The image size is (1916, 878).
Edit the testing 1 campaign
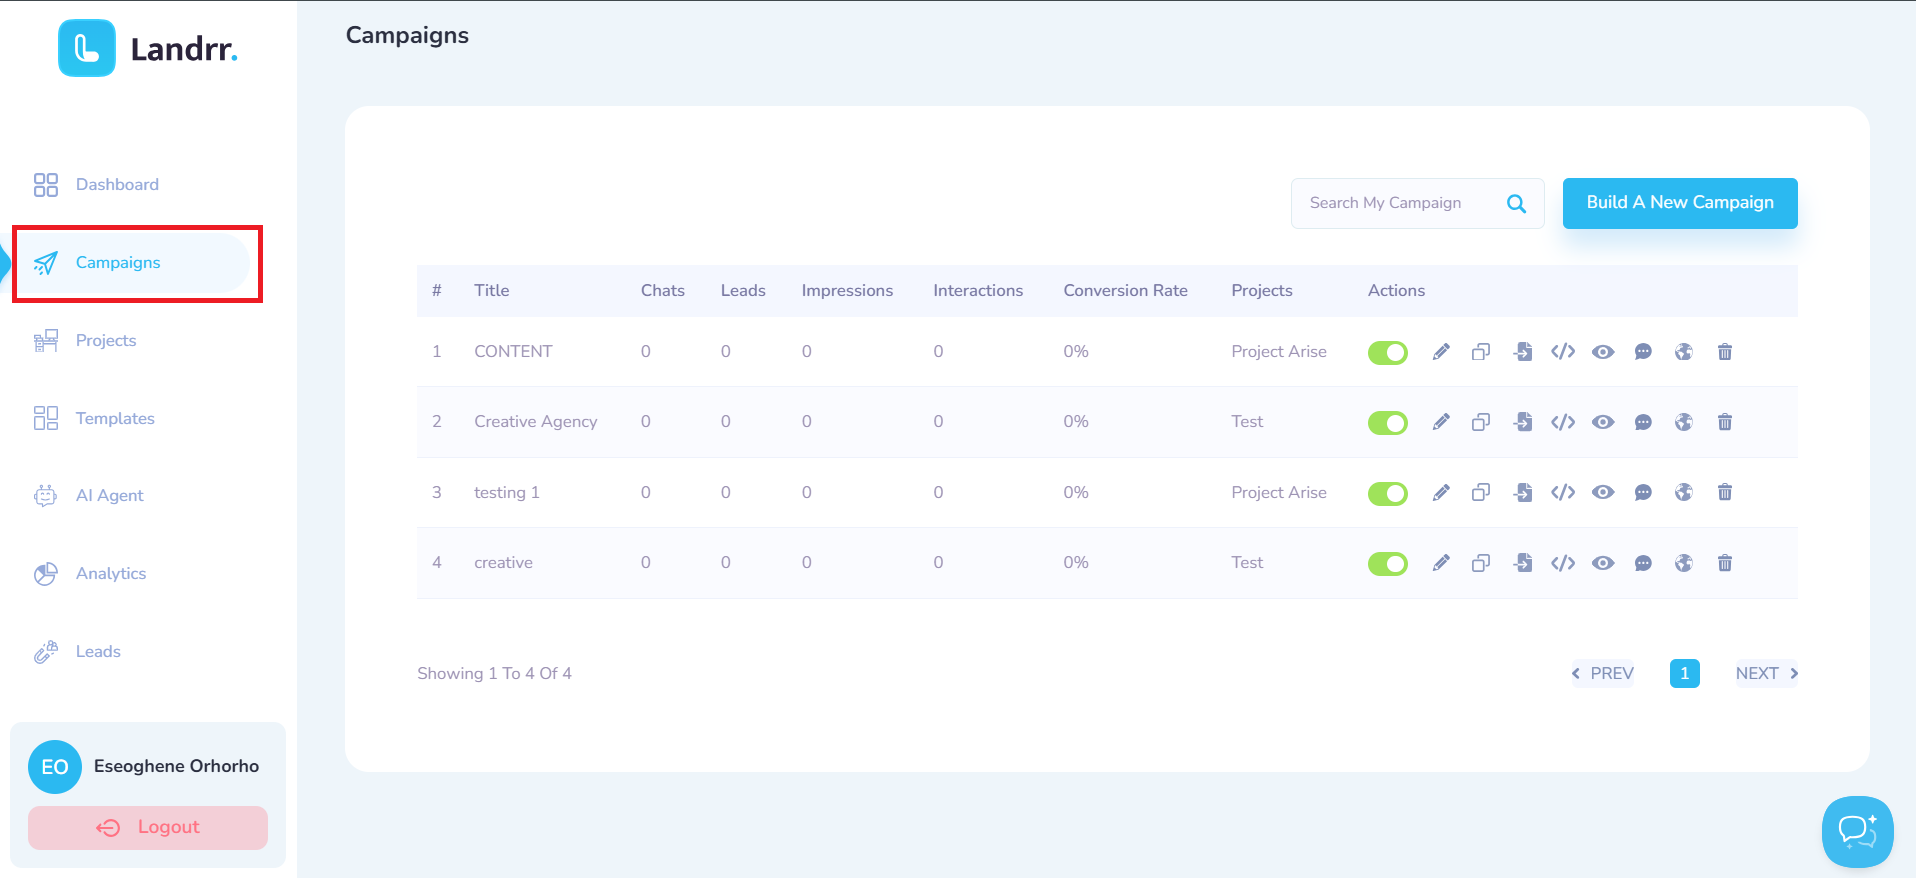point(1441,492)
